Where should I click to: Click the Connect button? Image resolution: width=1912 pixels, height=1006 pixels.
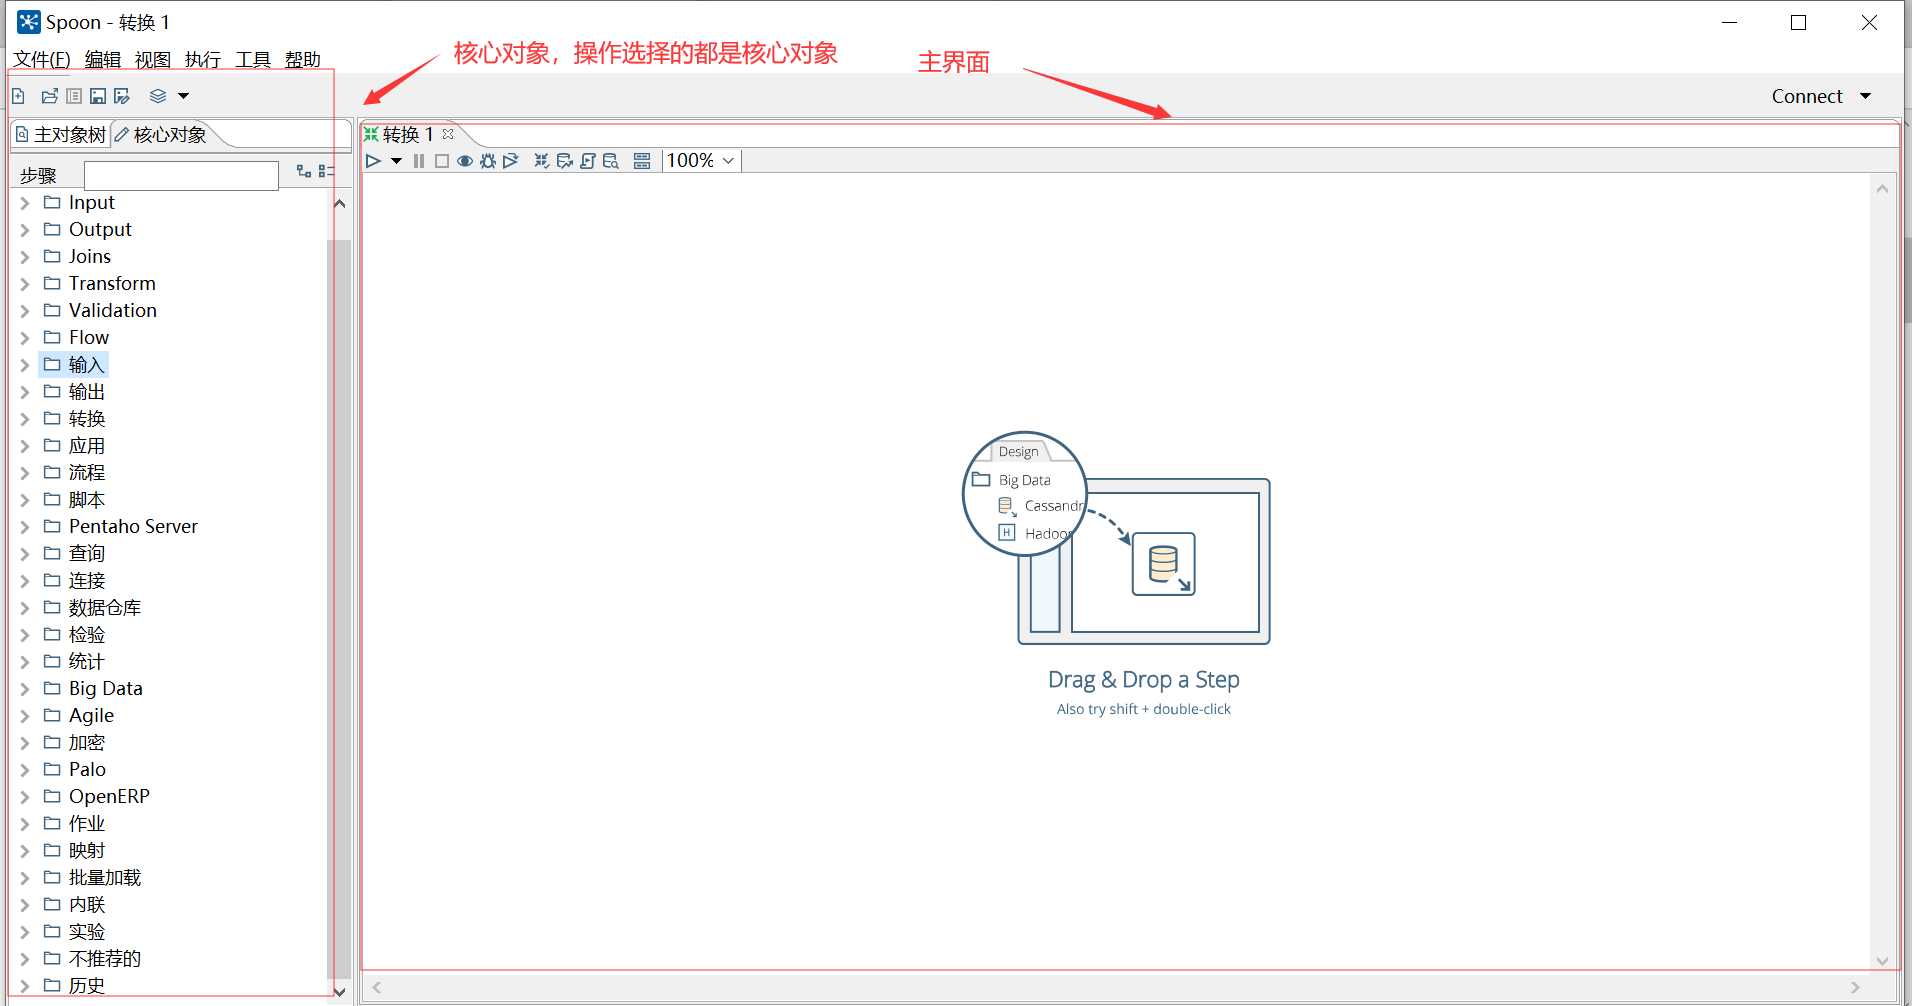[1807, 97]
